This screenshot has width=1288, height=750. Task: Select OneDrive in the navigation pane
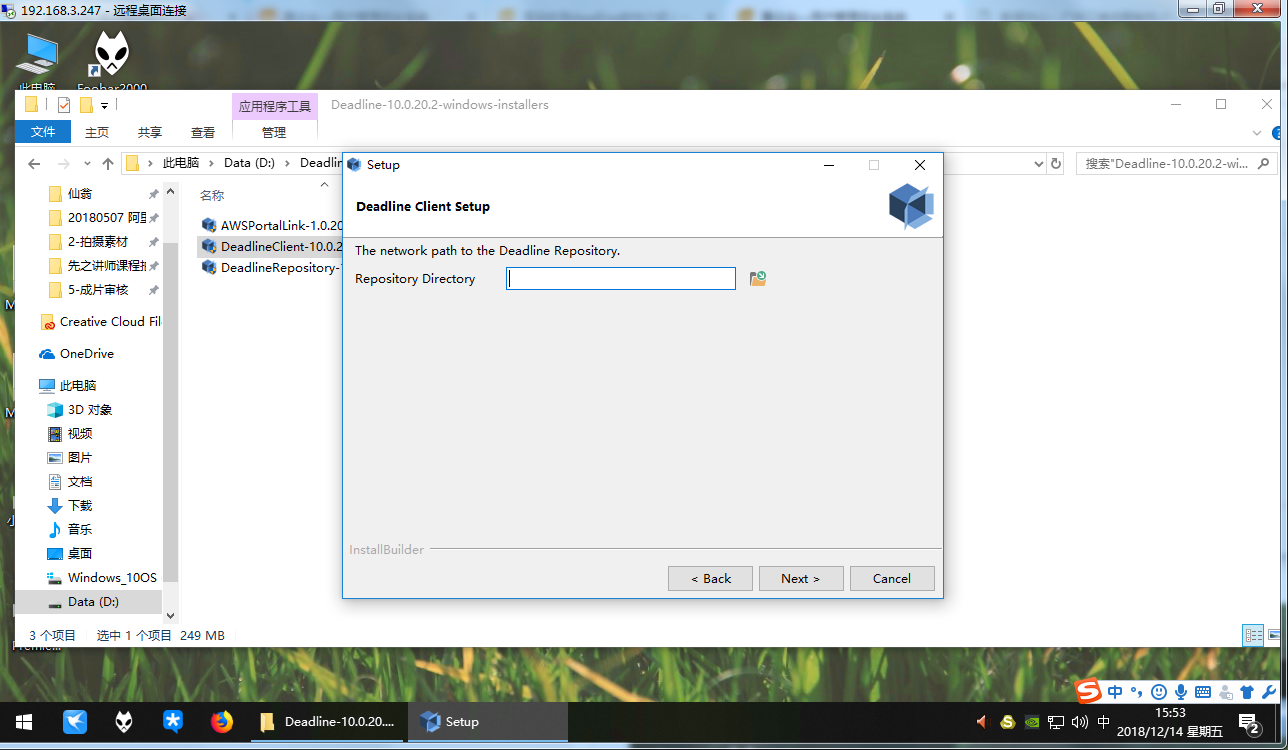(x=86, y=354)
